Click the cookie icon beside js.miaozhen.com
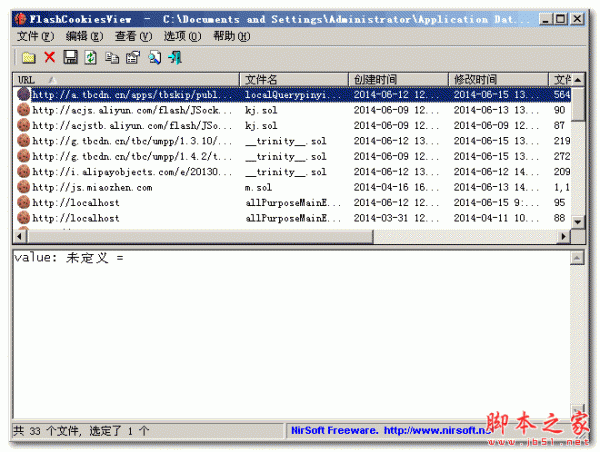The width and height of the screenshot is (600, 452). [23, 187]
